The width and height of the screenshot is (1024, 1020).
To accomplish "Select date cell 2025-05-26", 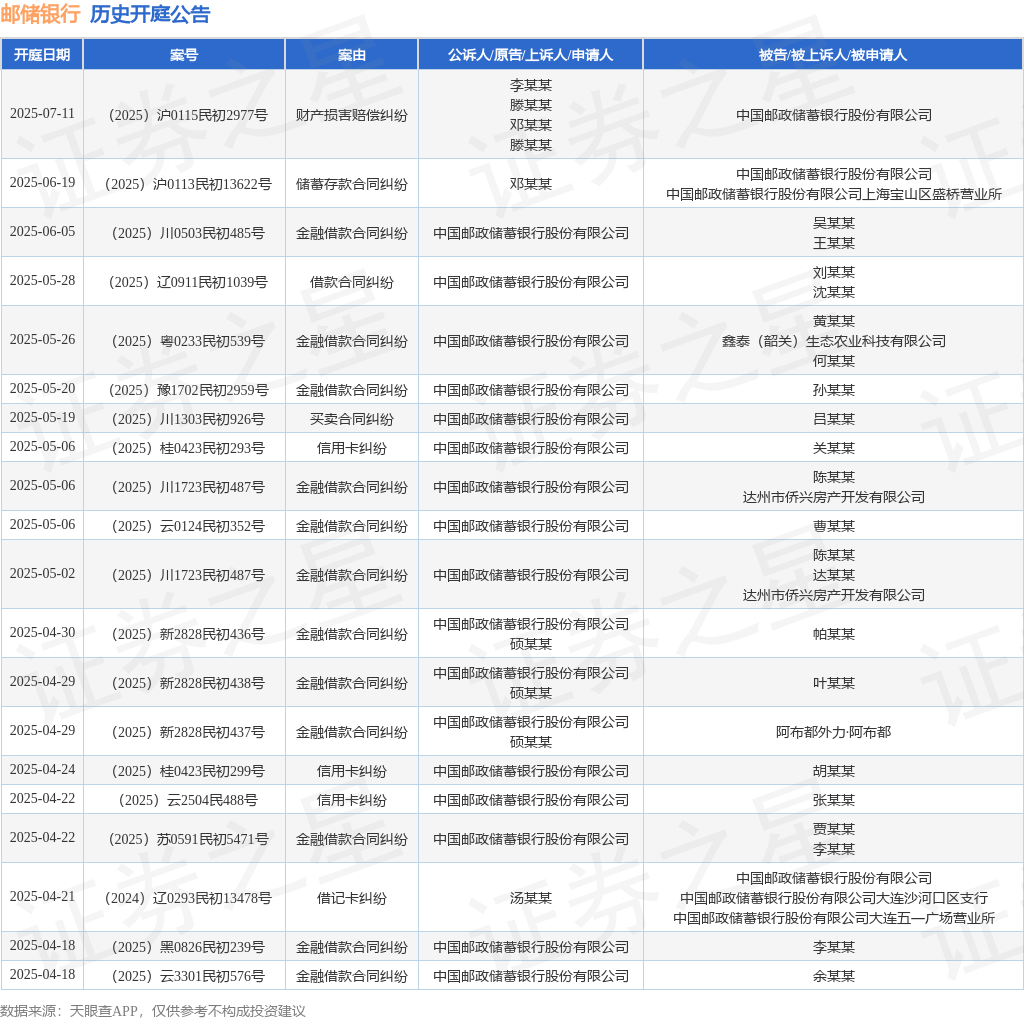I will click(x=42, y=339).
